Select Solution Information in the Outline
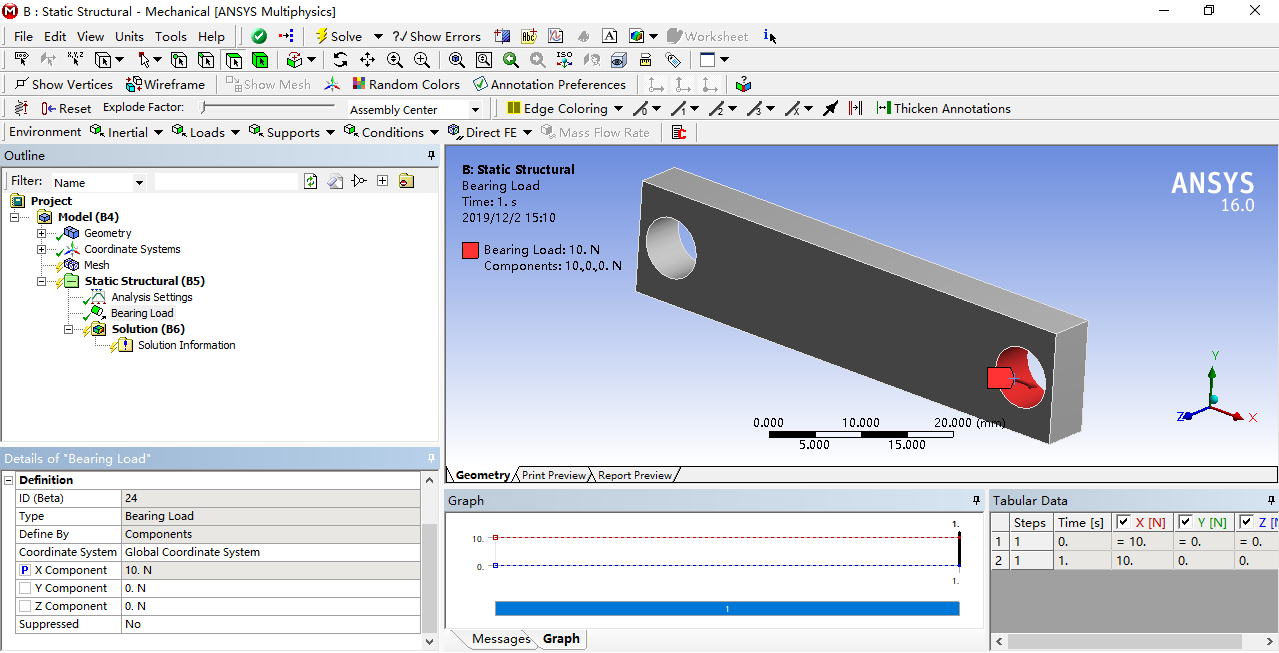Viewport: 1279px width, 653px height. coord(186,345)
